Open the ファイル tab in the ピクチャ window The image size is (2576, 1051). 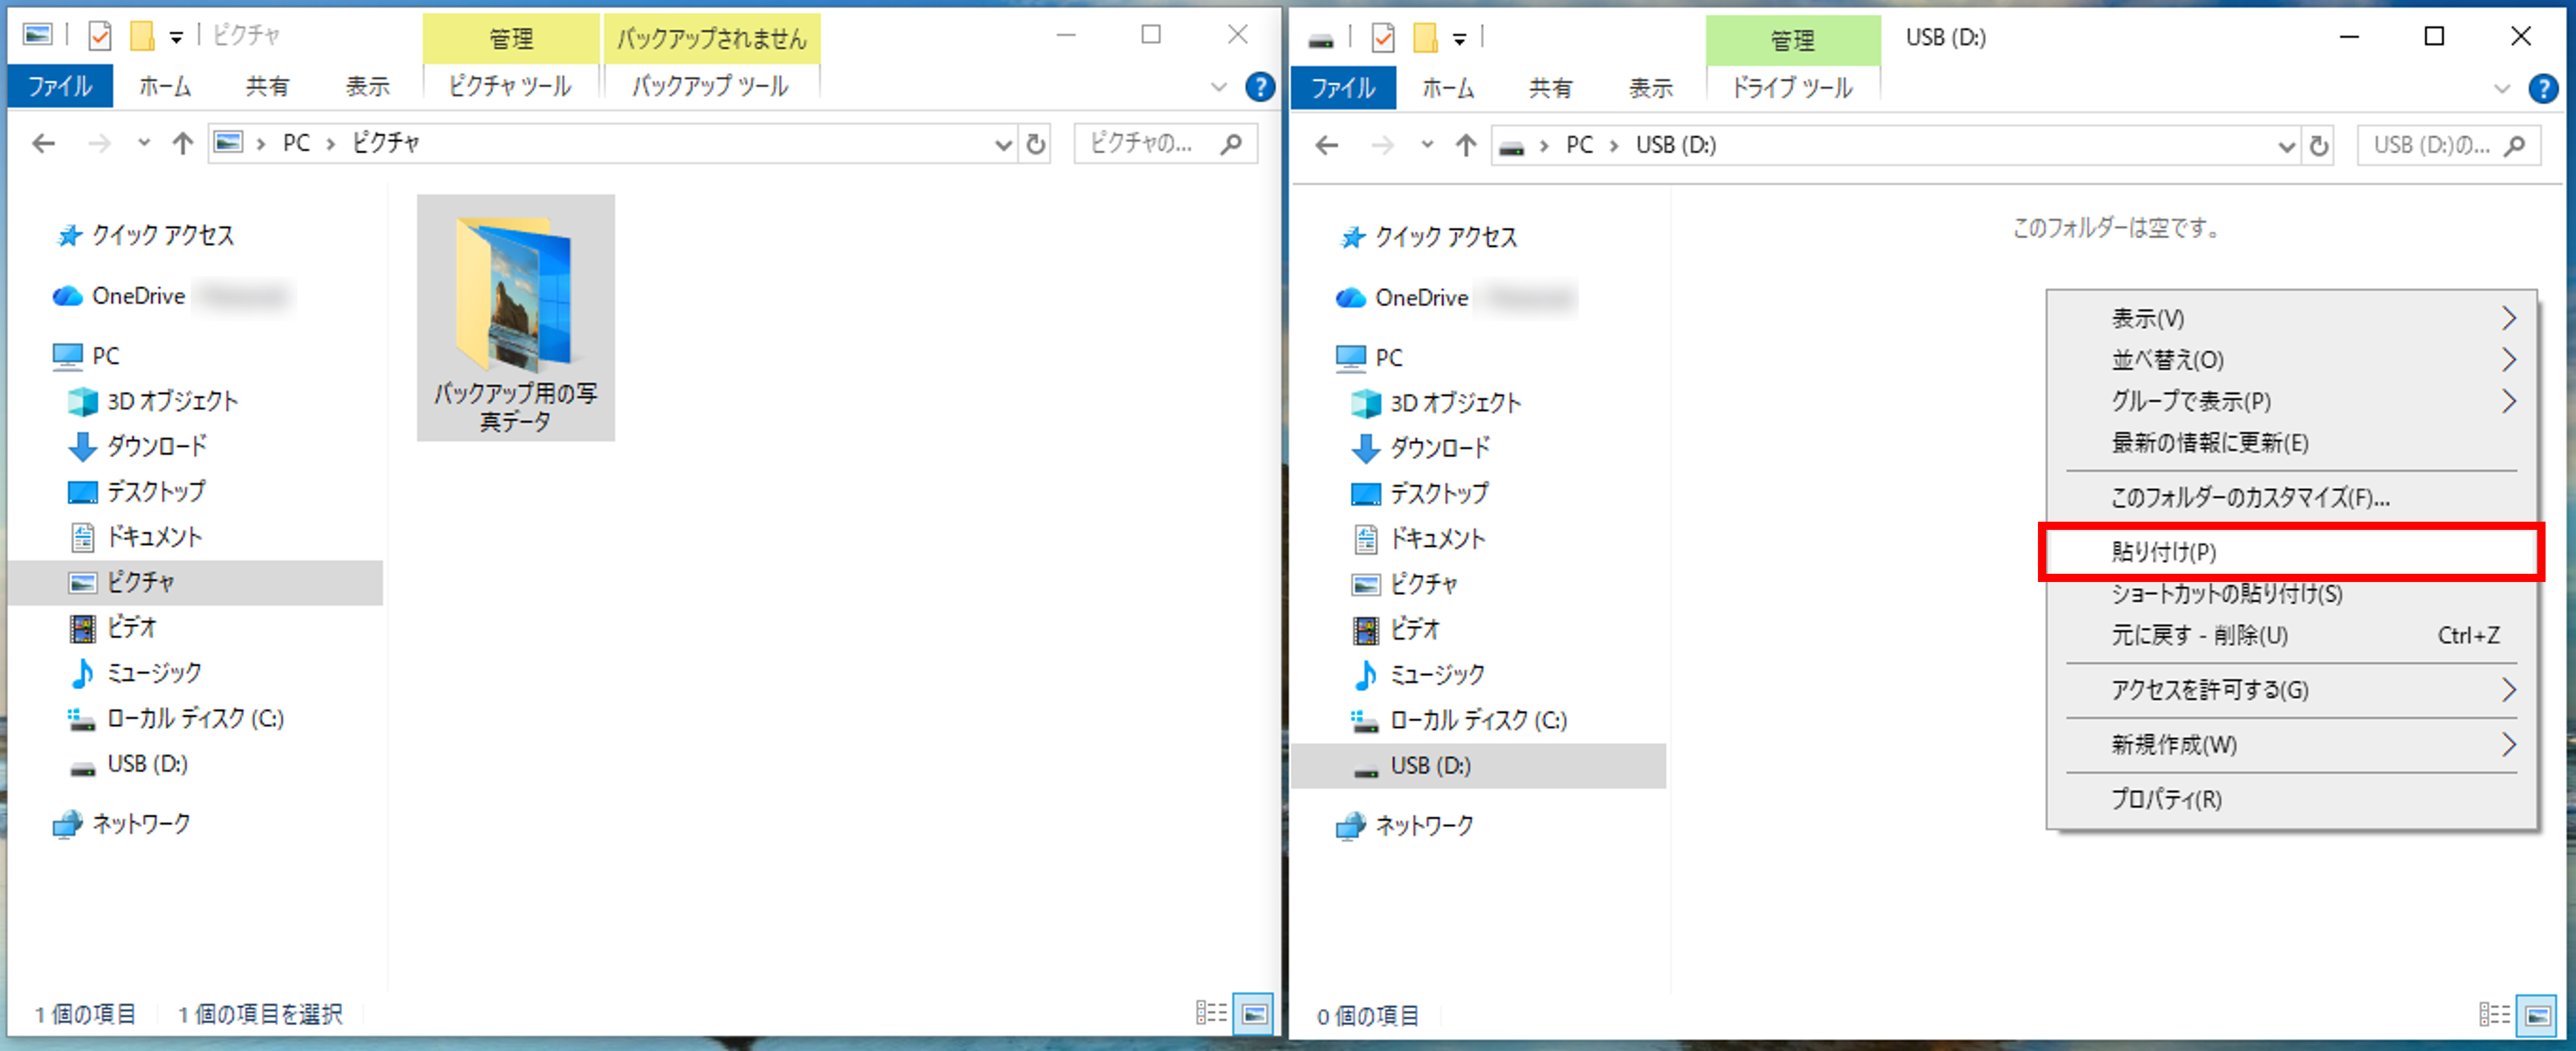pos(59,87)
